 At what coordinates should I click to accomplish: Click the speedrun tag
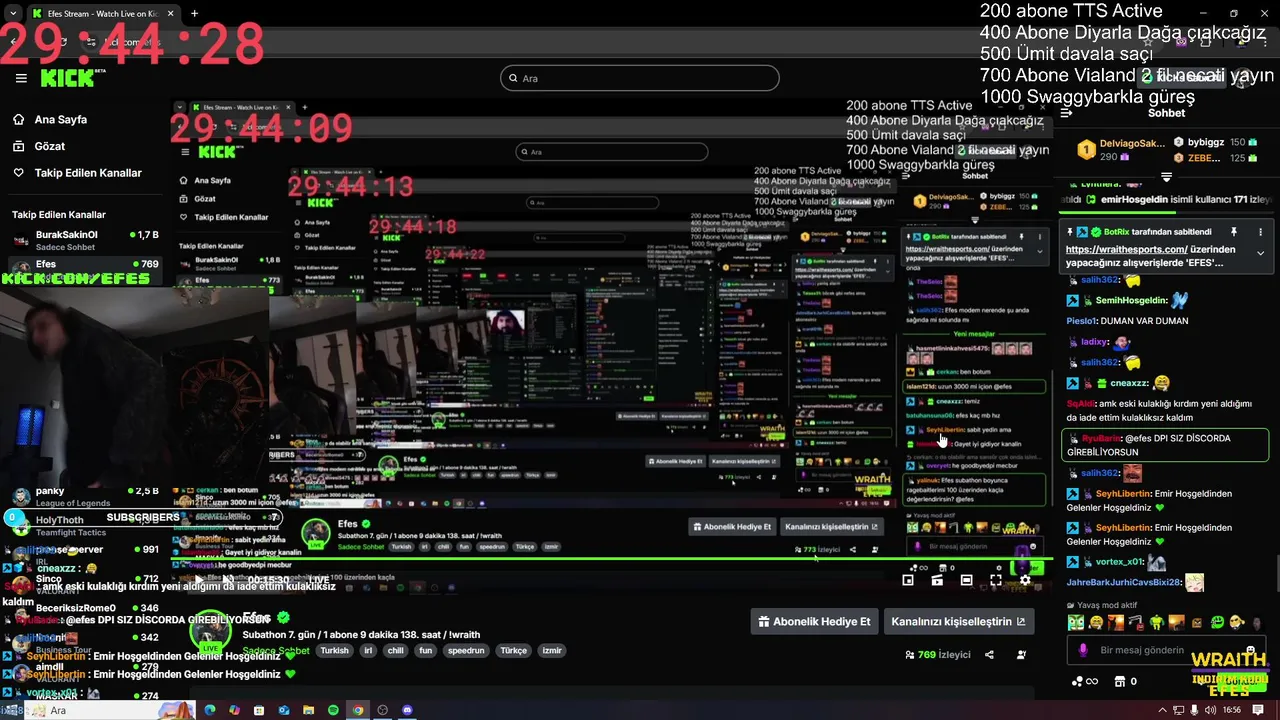[x=466, y=650]
